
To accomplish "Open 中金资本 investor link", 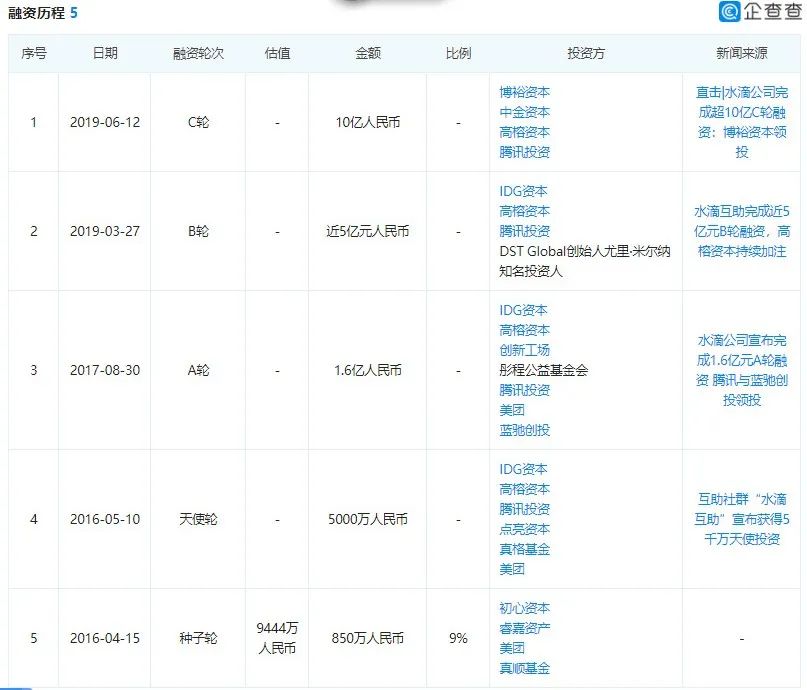I will pos(524,112).
